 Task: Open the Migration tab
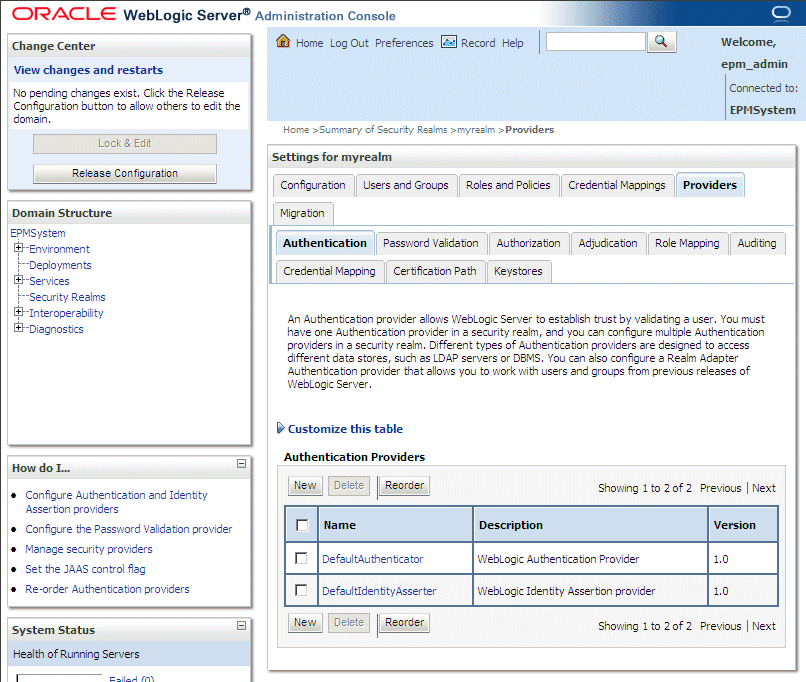302,213
